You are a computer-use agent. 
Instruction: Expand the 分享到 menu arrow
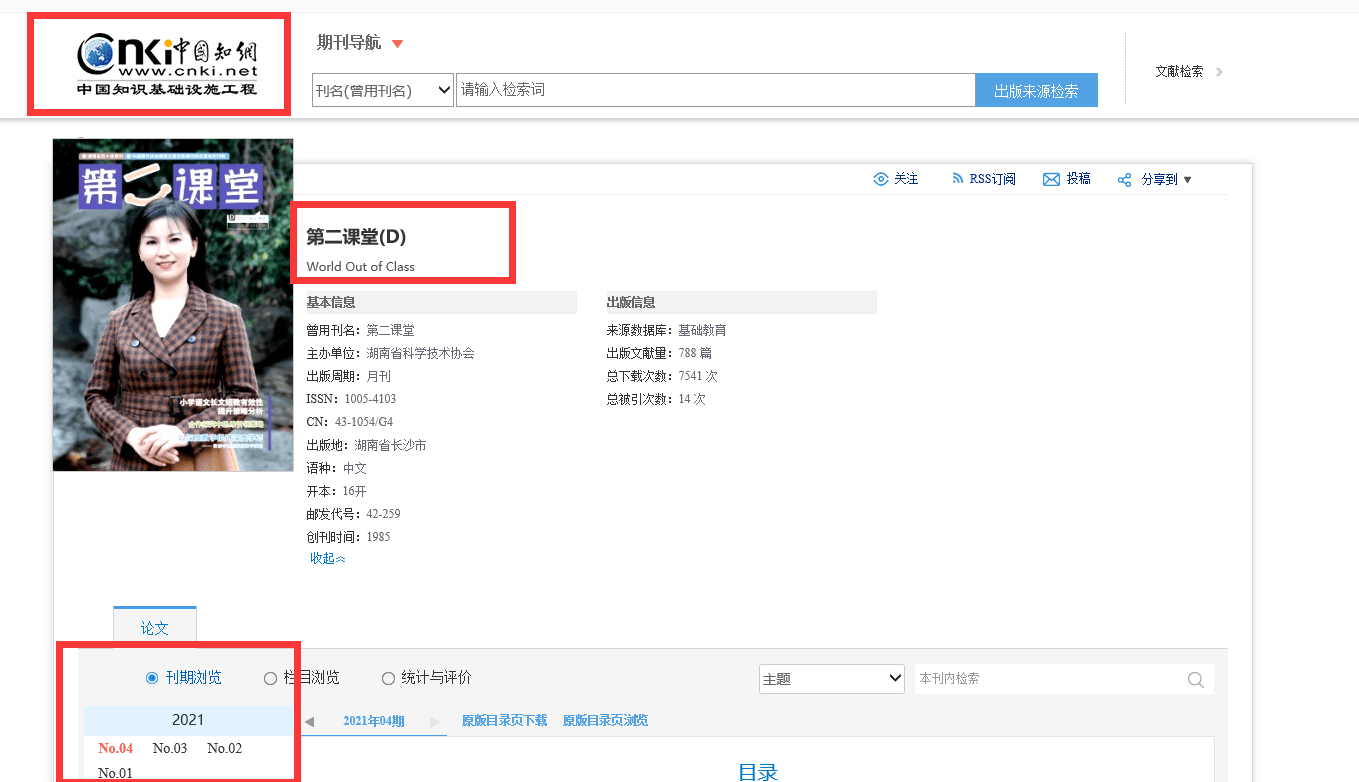click(1187, 180)
